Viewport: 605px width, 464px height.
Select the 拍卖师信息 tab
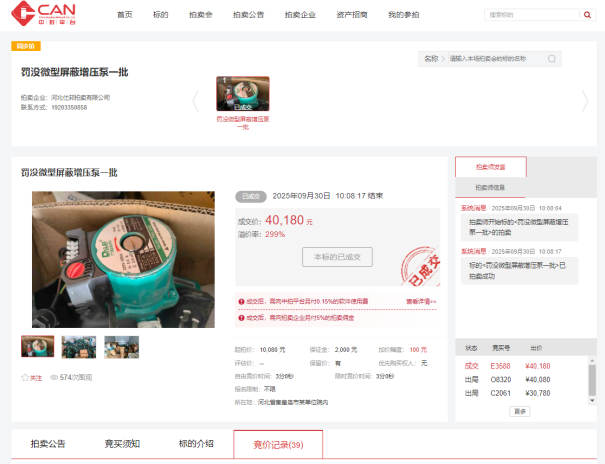pos(490,187)
